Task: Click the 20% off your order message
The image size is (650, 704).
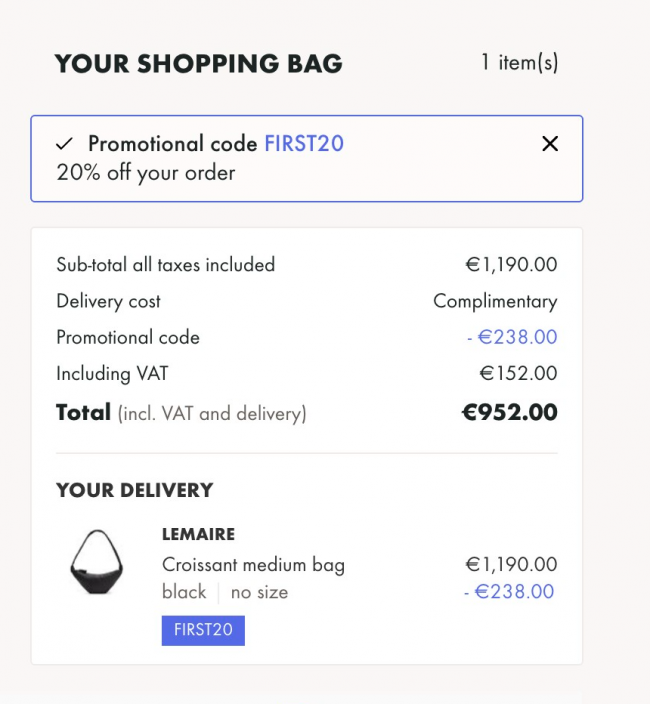Action: point(145,173)
